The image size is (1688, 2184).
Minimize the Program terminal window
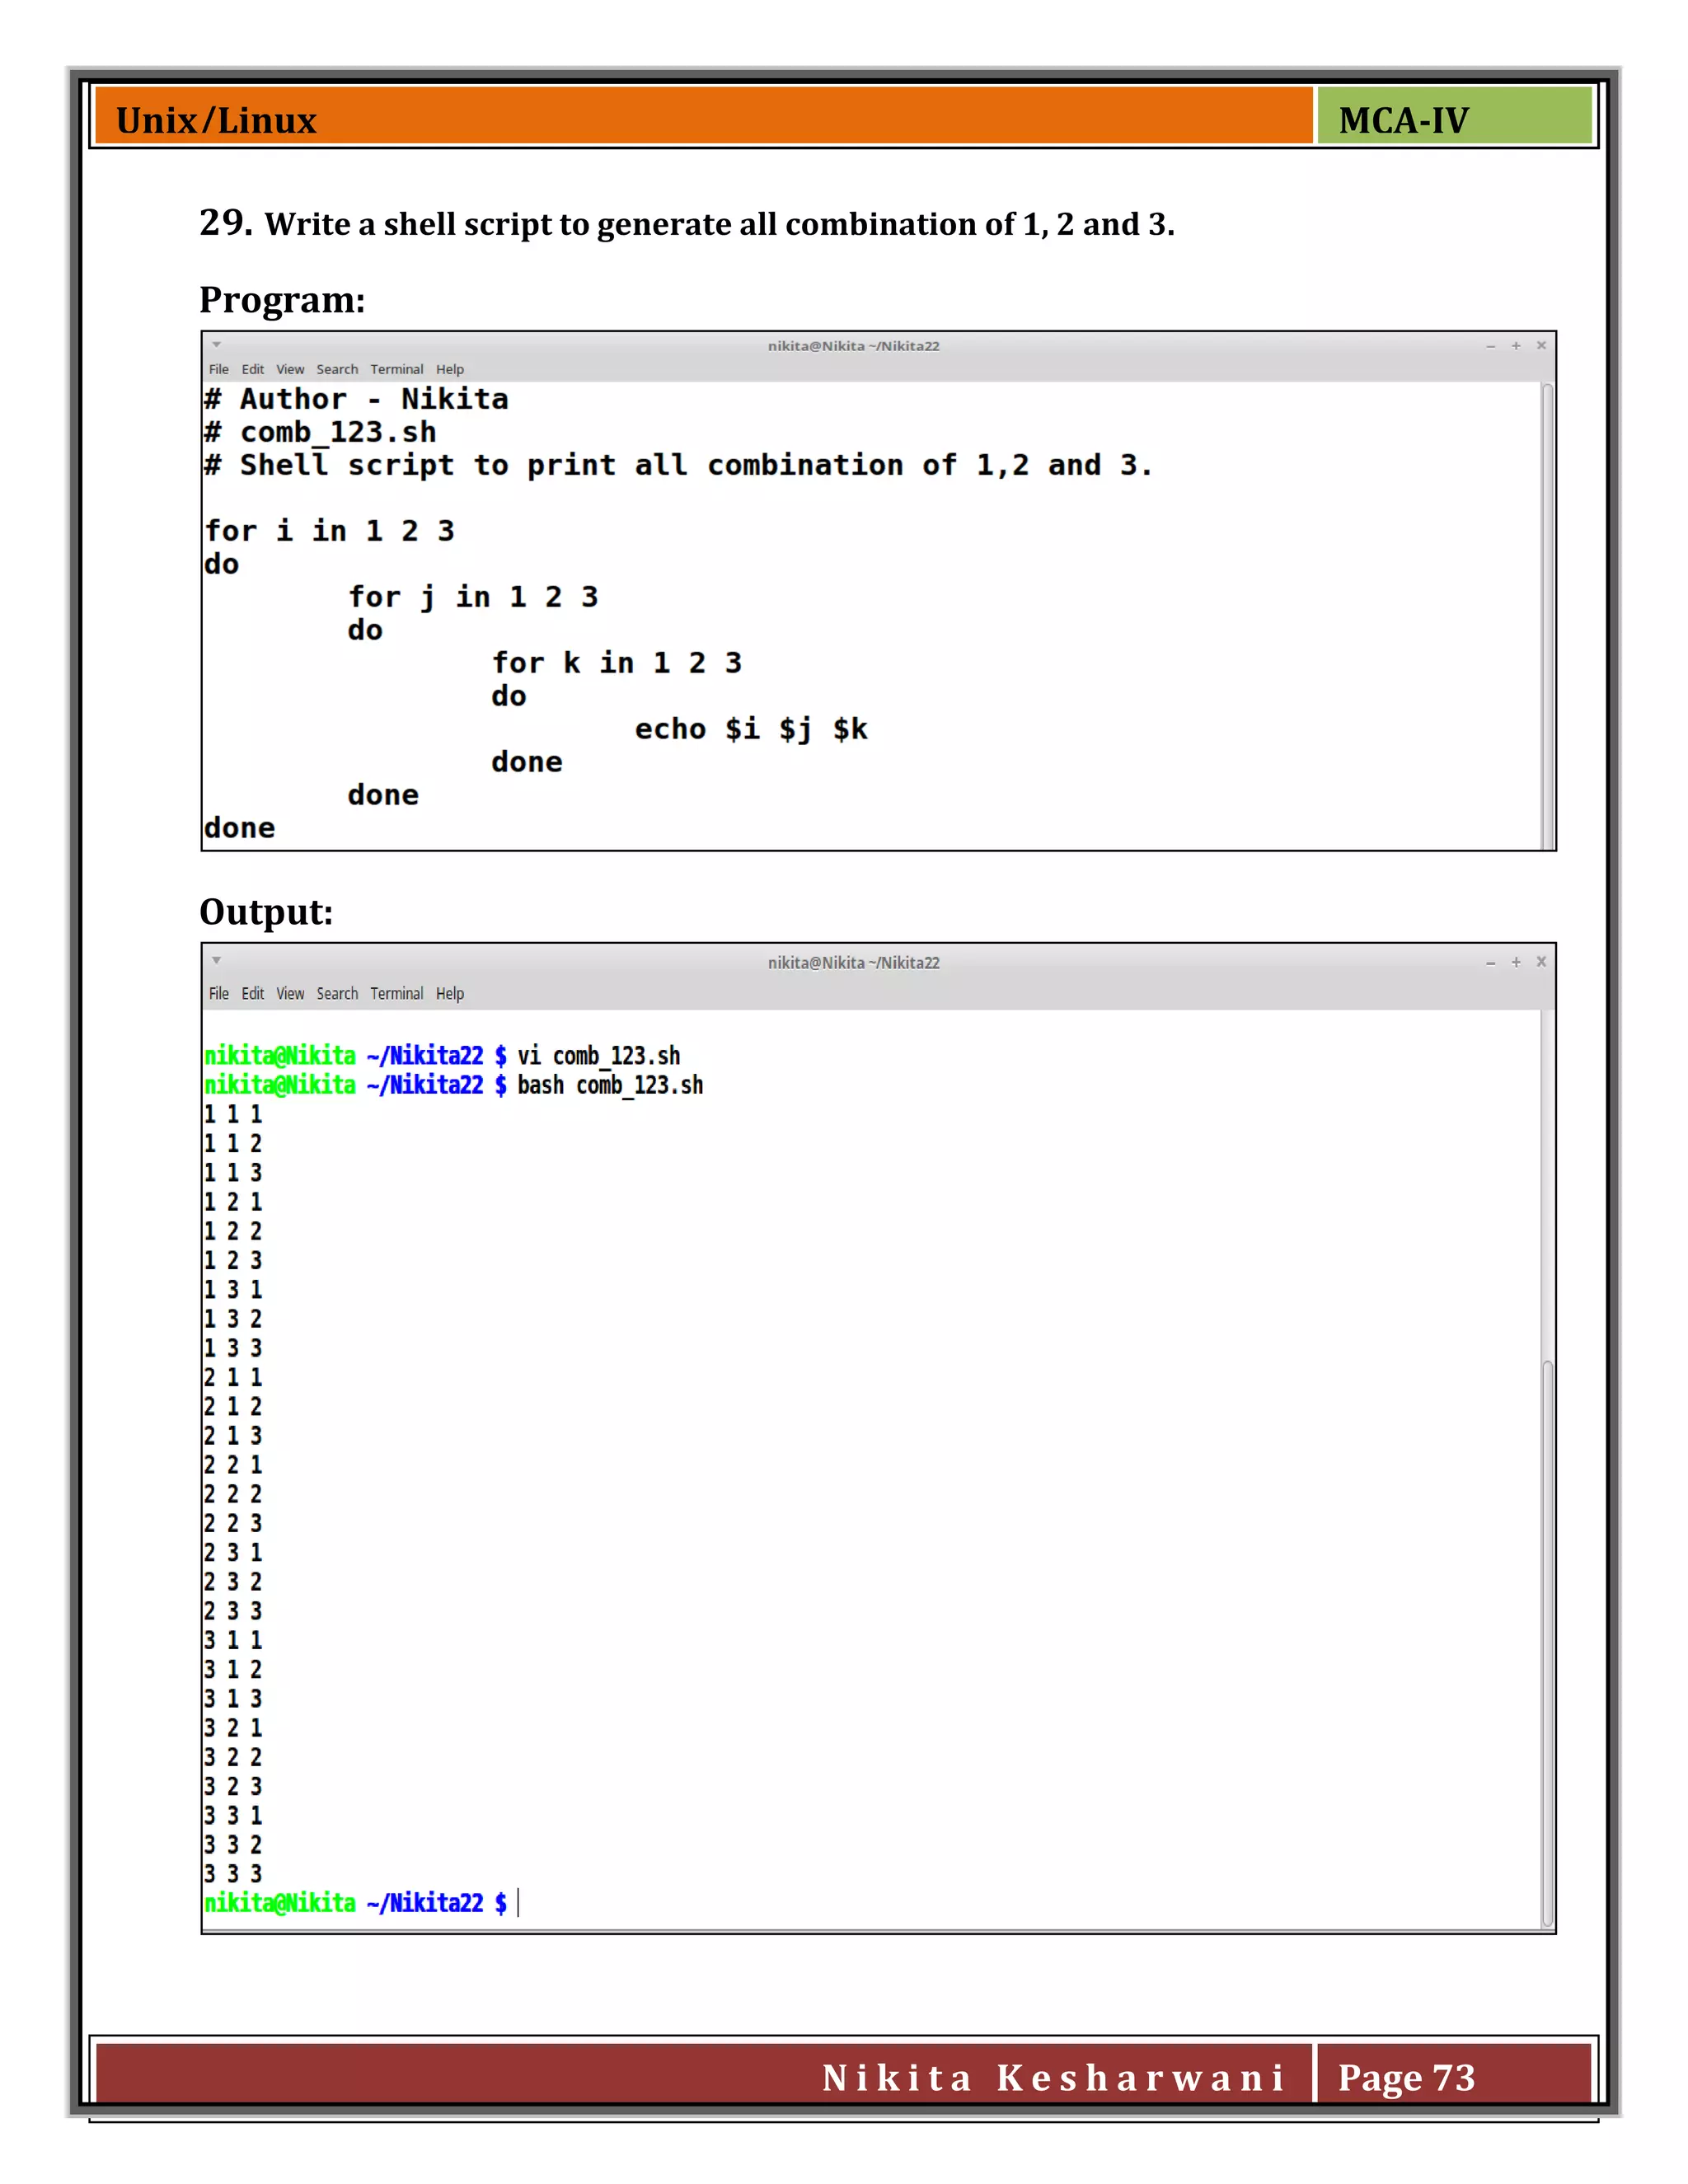(x=1490, y=346)
